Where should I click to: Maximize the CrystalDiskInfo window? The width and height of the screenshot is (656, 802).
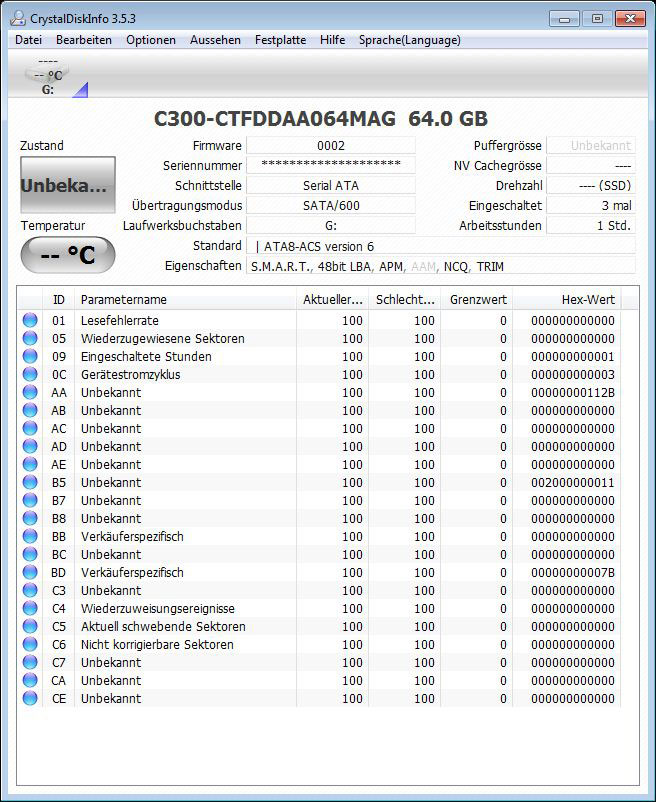point(597,19)
